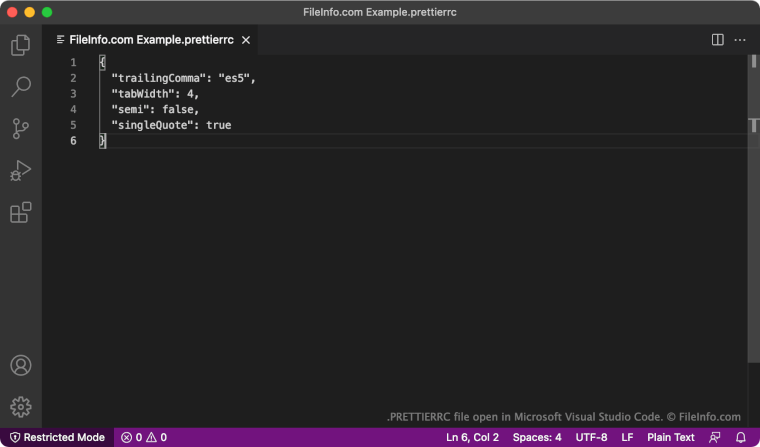
Task: Click the Restricted Mode status item
Action: (57, 437)
